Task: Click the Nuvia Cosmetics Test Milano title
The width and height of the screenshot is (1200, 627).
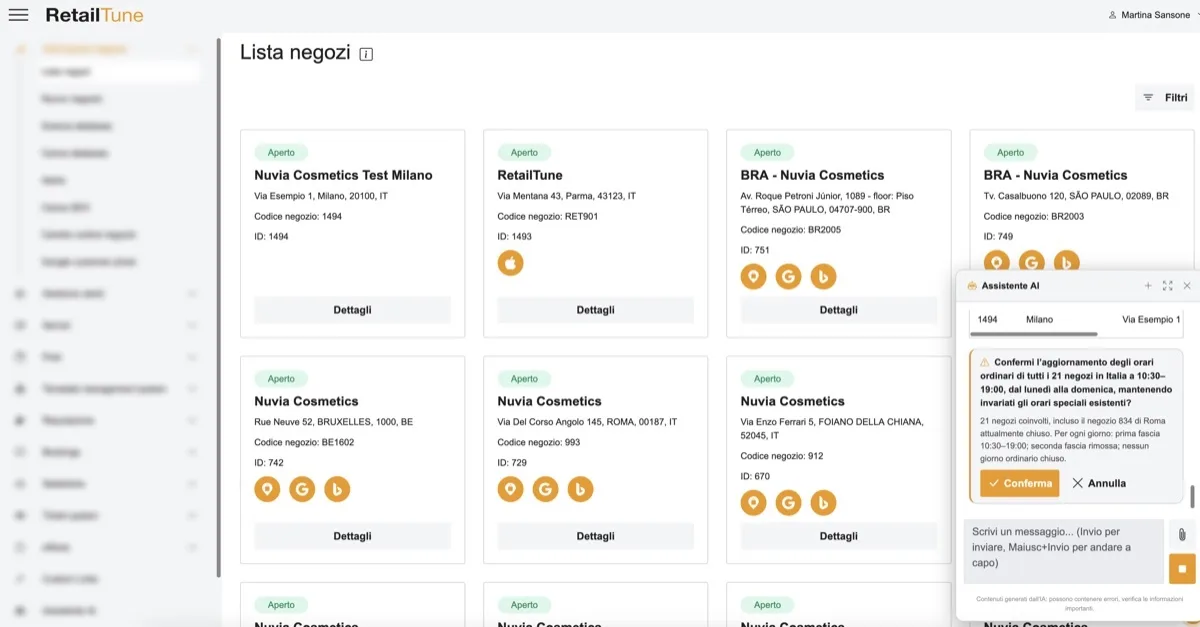Action: (343, 175)
